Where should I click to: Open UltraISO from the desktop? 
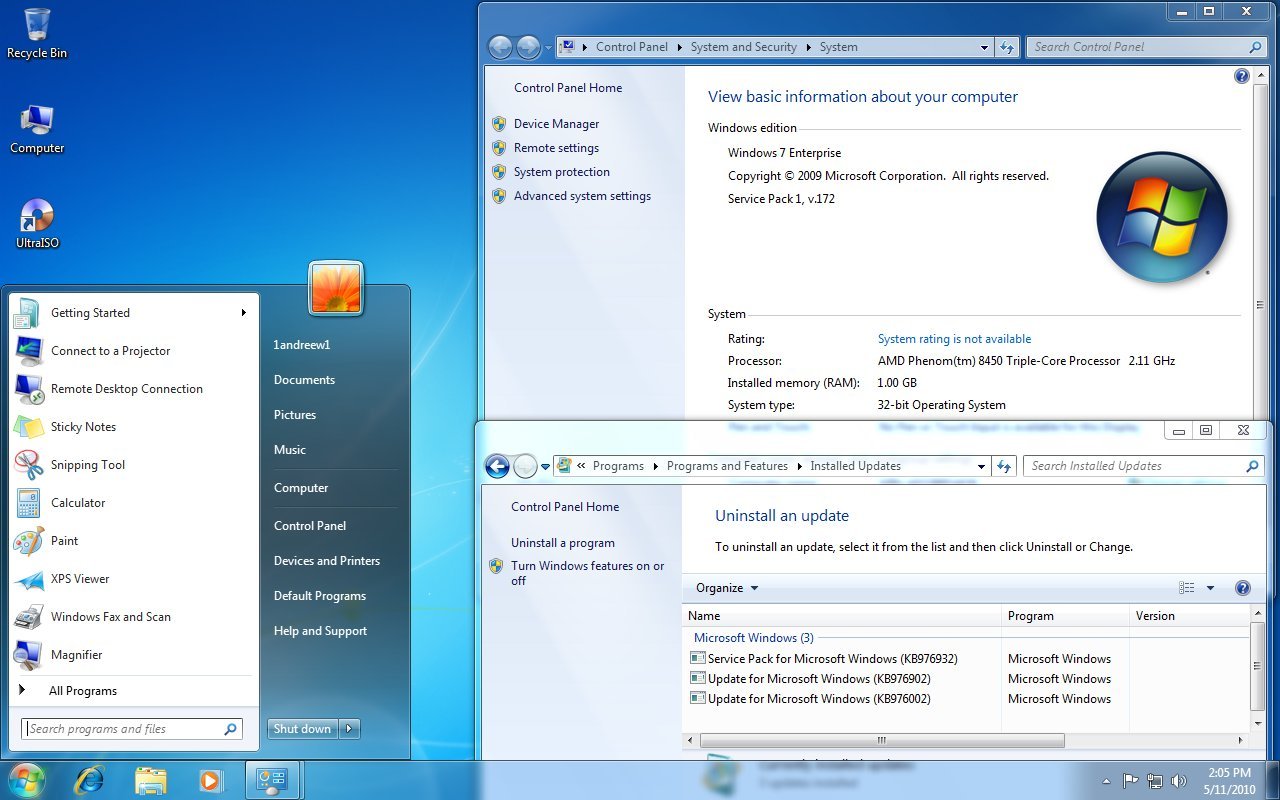[x=36, y=215]
